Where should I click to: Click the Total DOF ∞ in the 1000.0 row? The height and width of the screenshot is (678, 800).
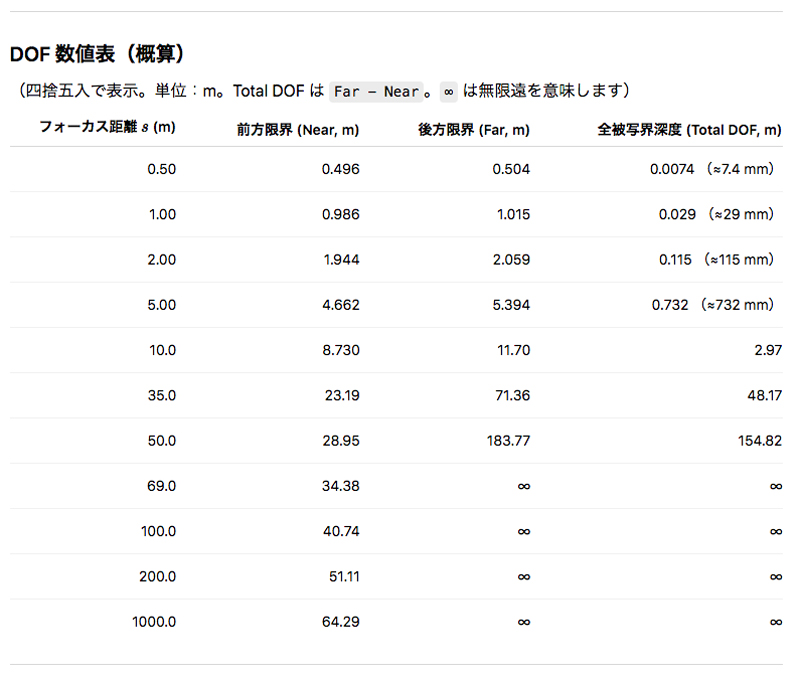[775, 621]
